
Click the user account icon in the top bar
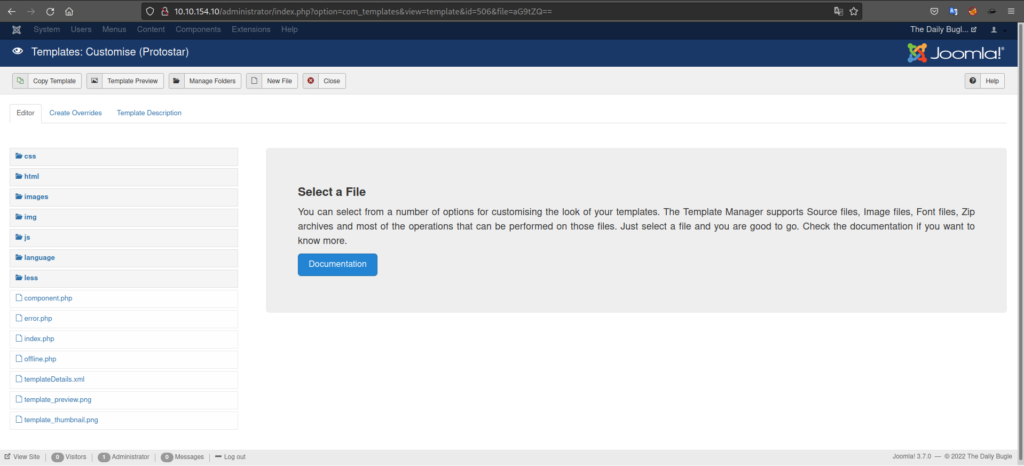pos(993,30)
